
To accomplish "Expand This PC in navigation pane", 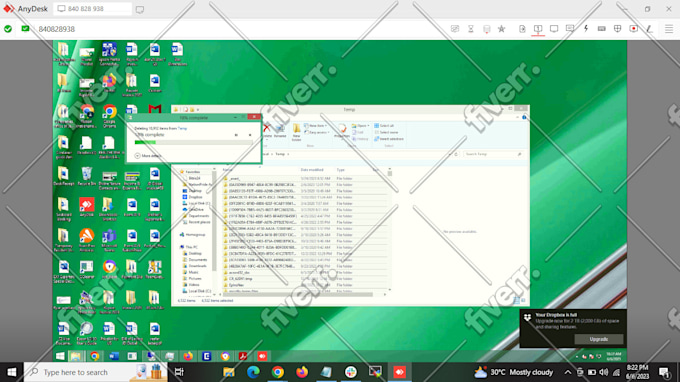I will [x=191, y=247].
